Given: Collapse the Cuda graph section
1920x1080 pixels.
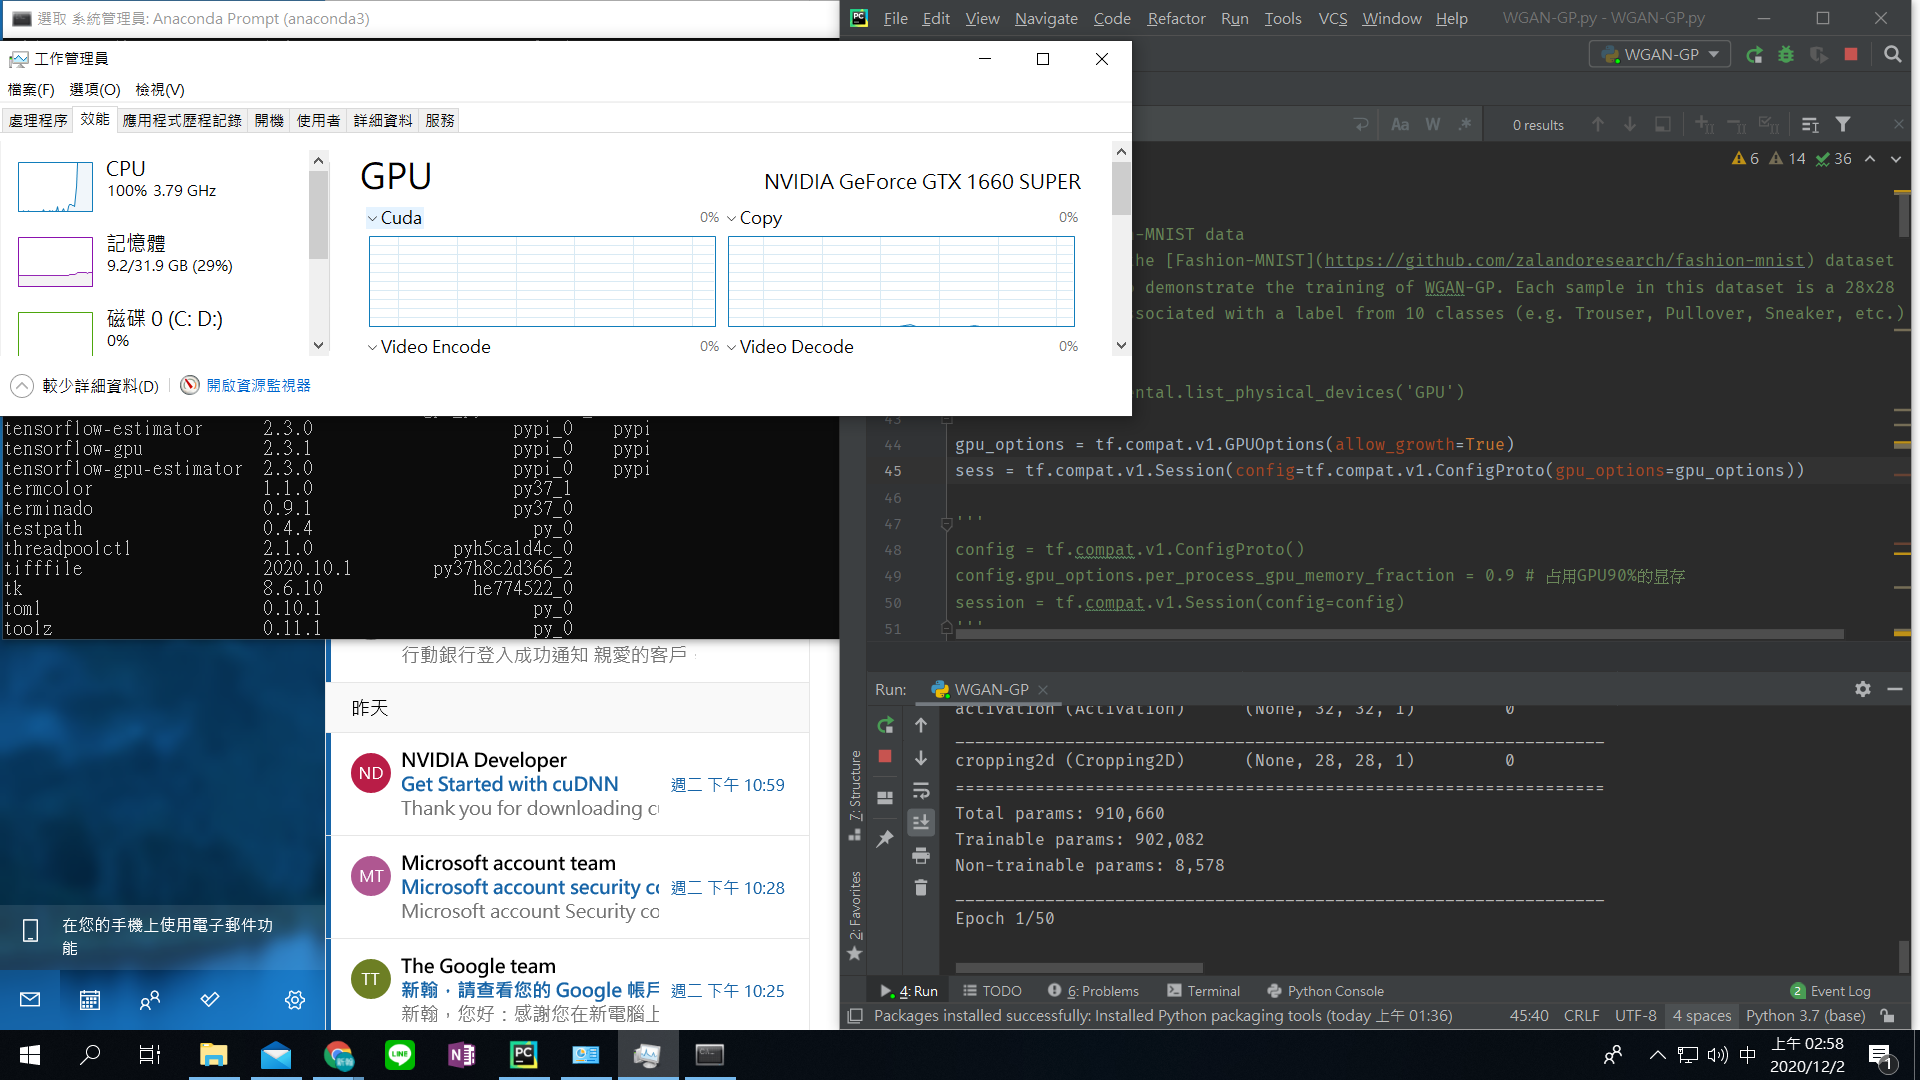Looking at the screenshot, I should click(372, 217).
